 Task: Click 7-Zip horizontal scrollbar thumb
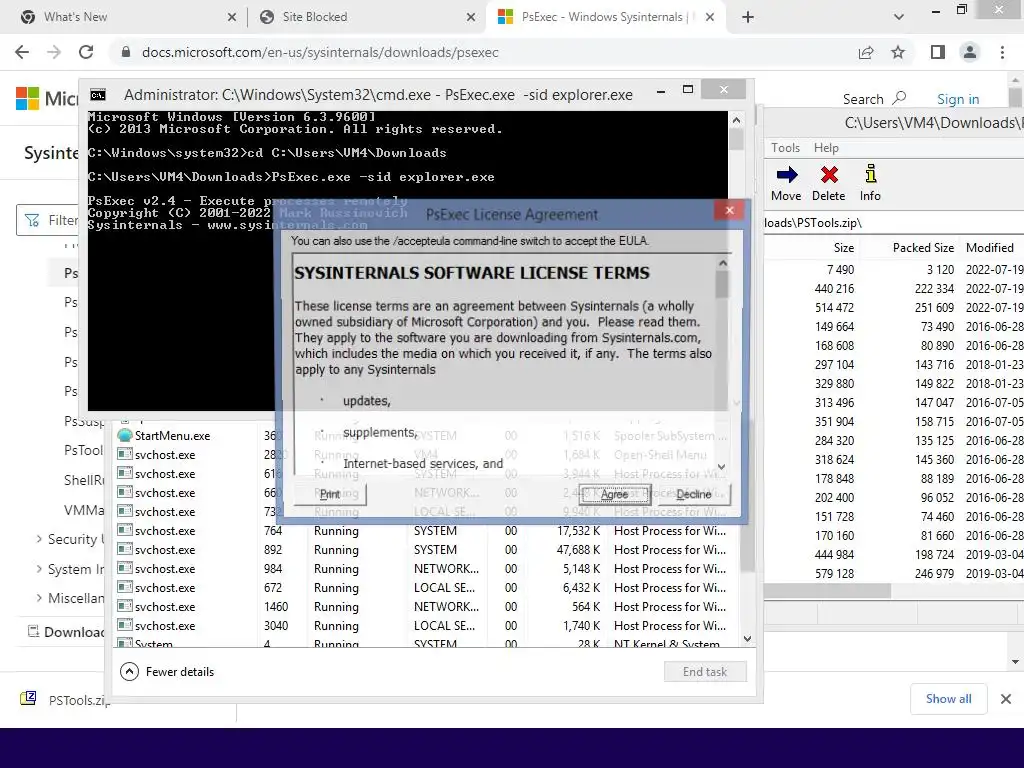pos(827,590)
